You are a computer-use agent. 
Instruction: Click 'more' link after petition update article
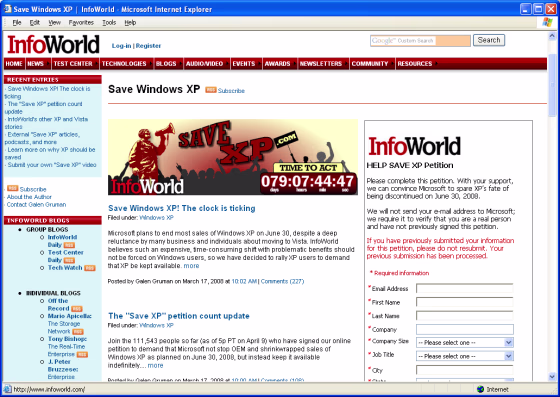[155, 365]
